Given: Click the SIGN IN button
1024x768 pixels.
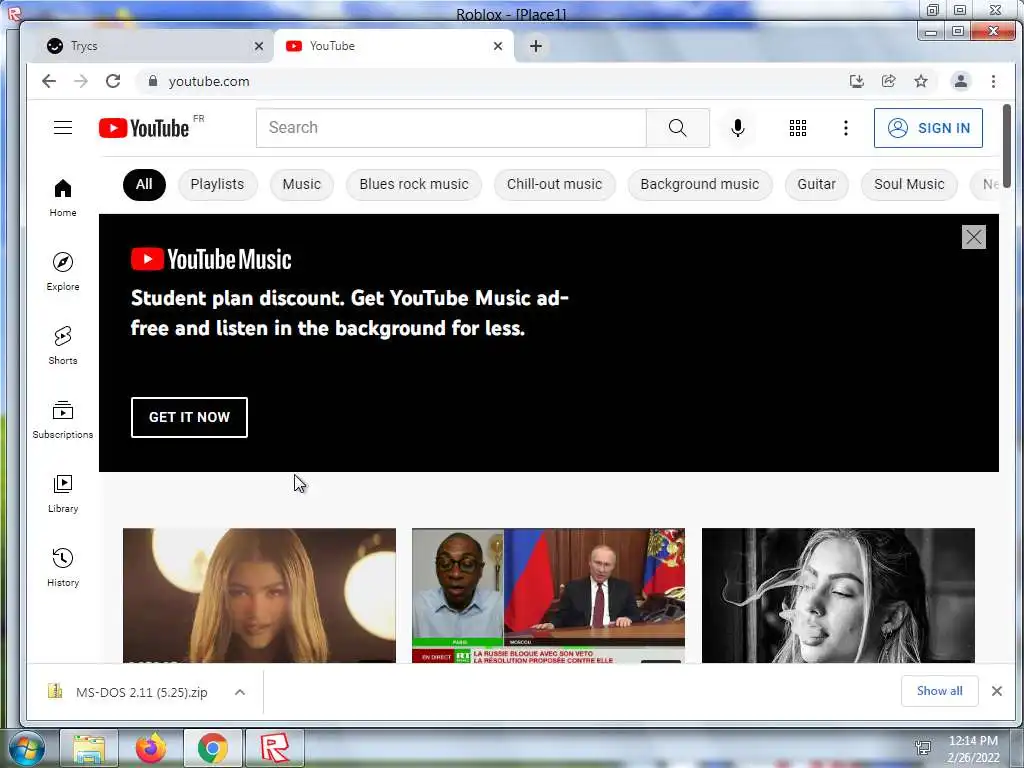Looking at the screenshot, I should [928, 128].
